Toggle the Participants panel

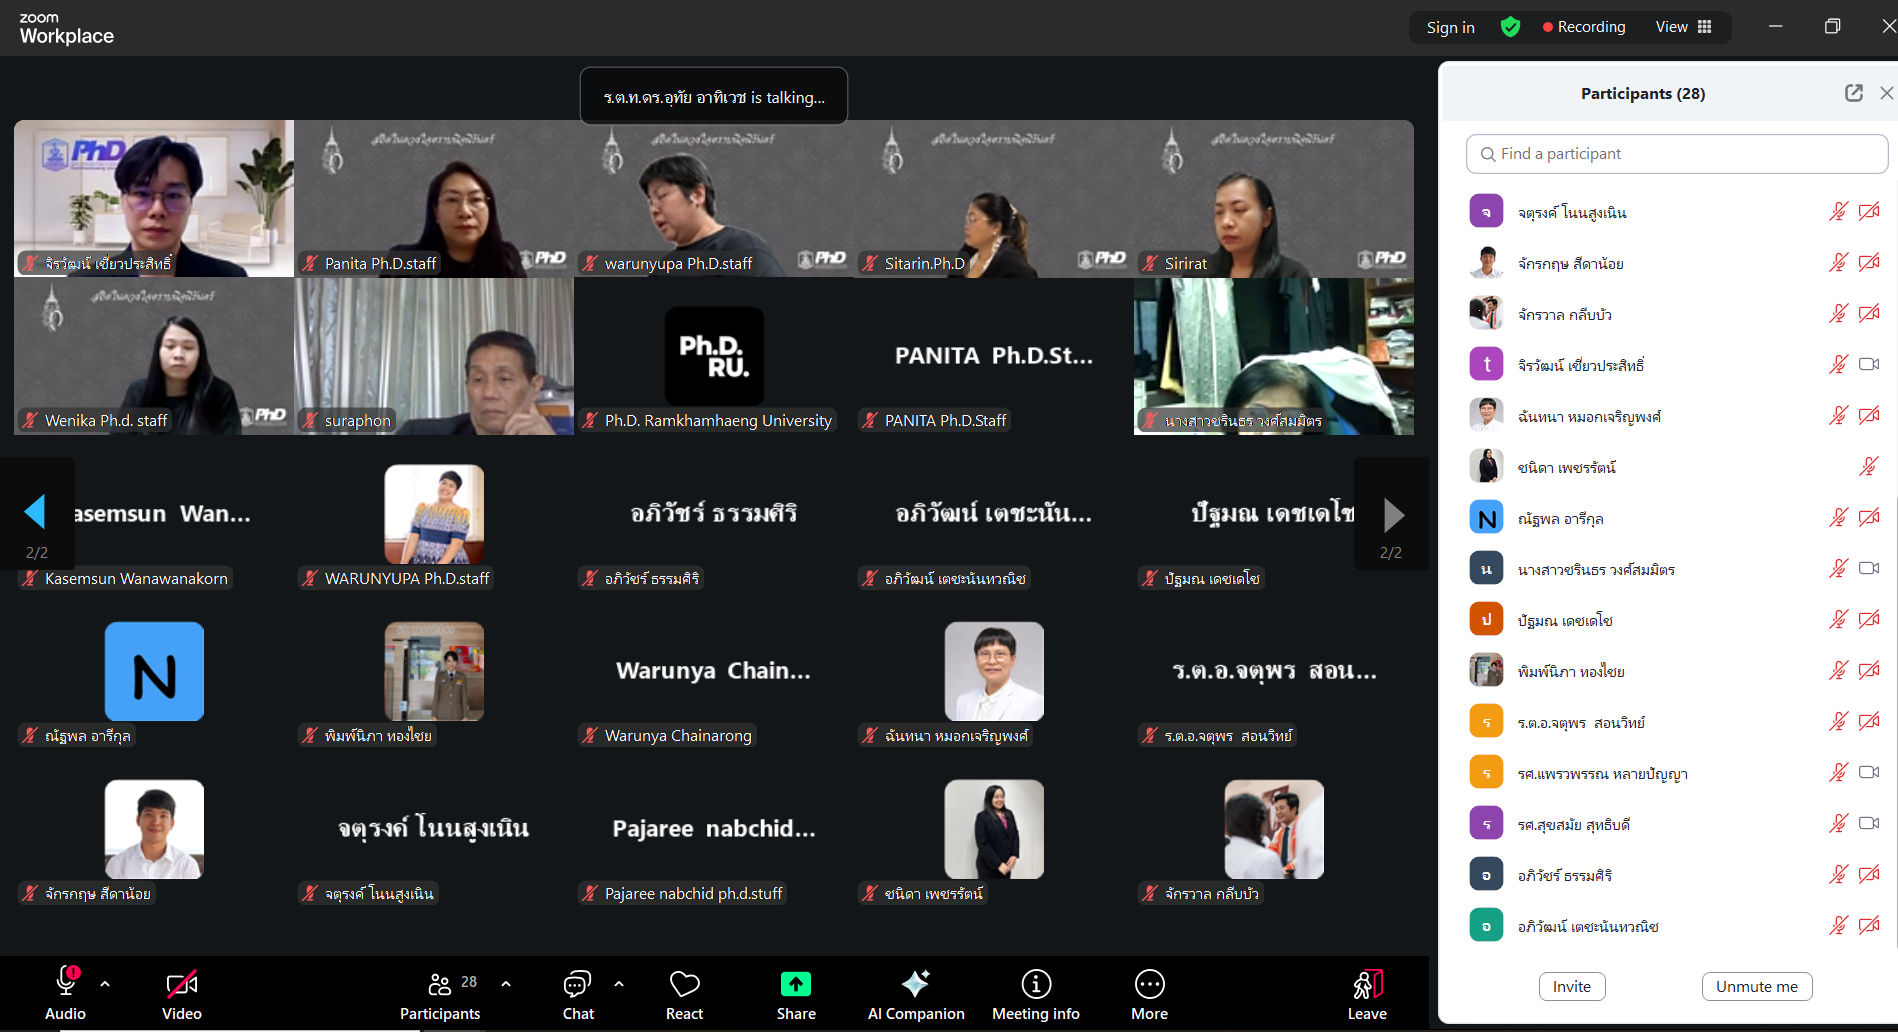click(440, 994)
